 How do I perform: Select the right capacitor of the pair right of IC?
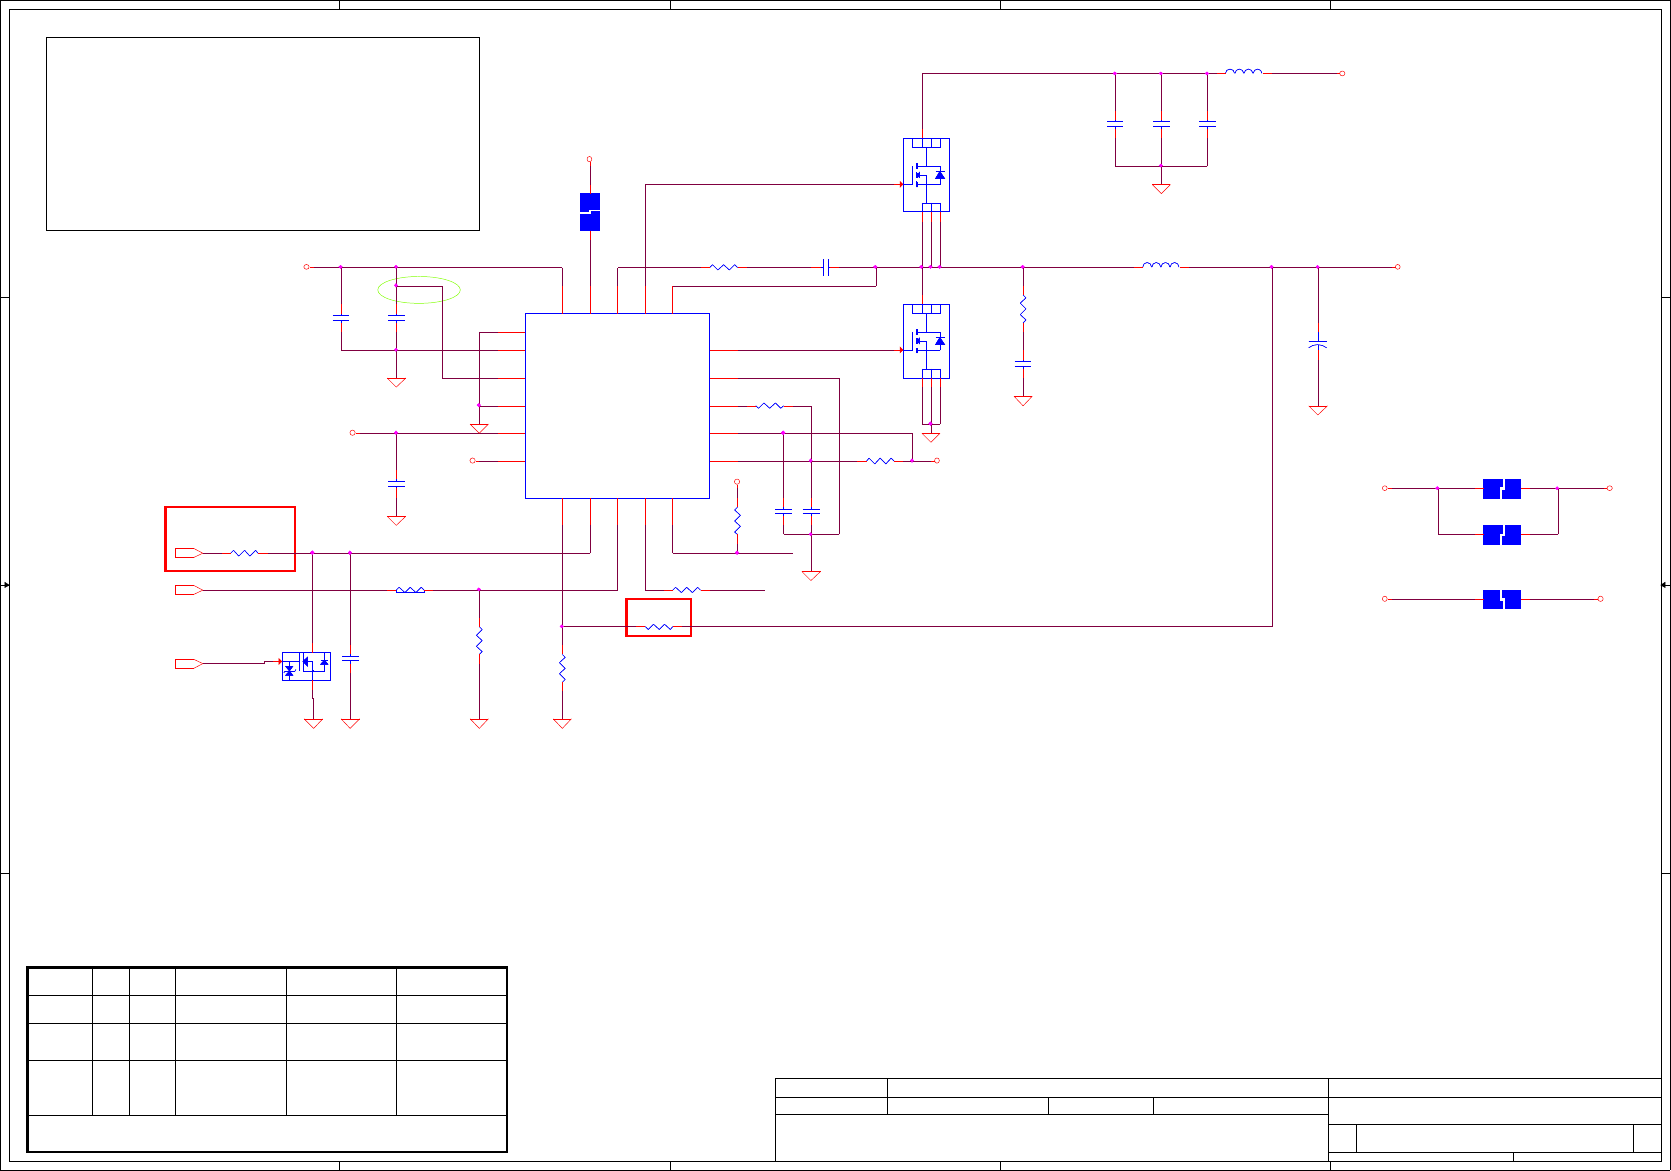(811, 511)
